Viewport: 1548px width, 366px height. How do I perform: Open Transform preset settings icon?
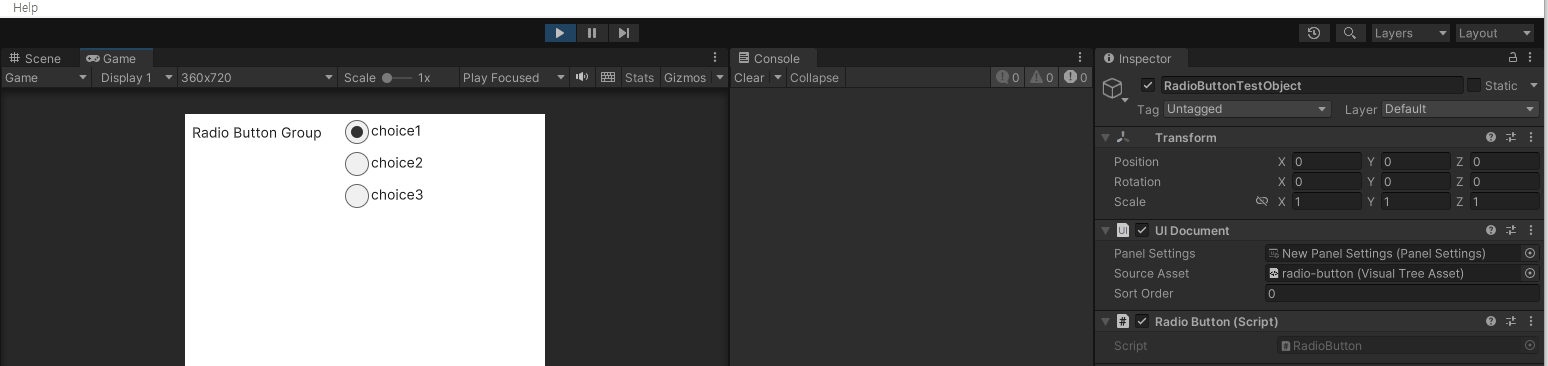tap(1511, 137)
